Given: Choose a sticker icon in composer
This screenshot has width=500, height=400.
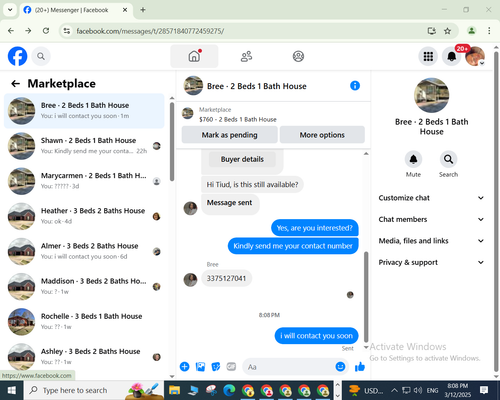Looking at the screenshot, I should pyautogui.click(x=216, y=367).
